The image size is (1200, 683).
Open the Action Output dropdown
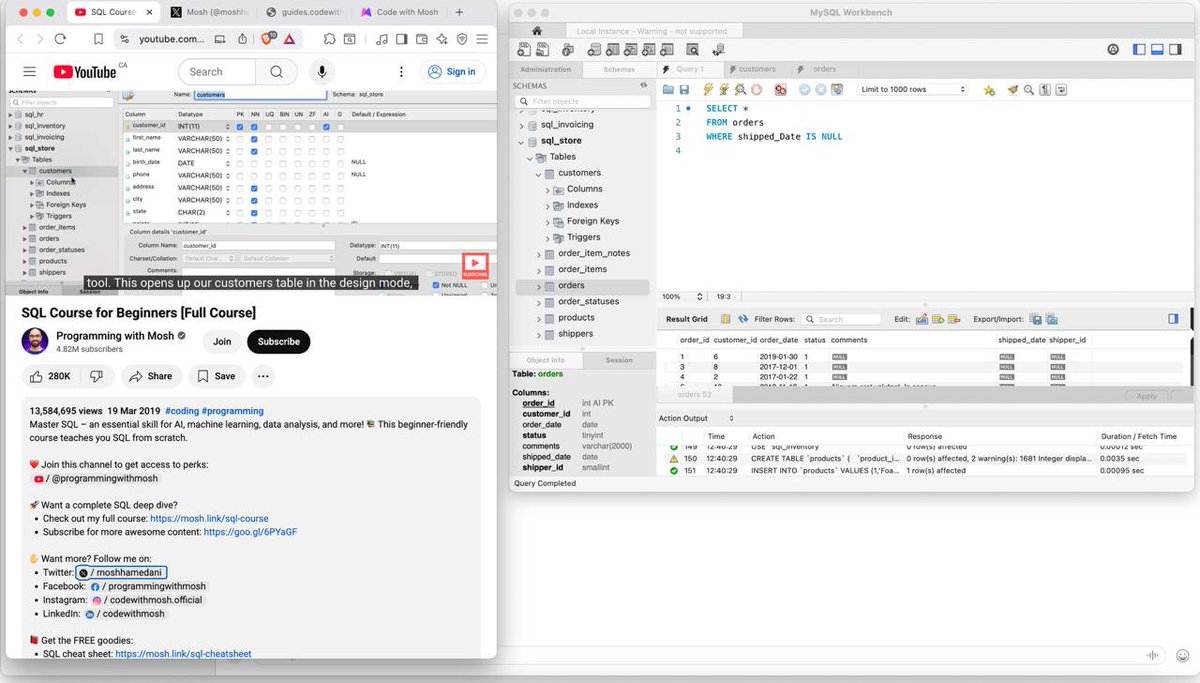pyautogui.click(x=696, y=418)
